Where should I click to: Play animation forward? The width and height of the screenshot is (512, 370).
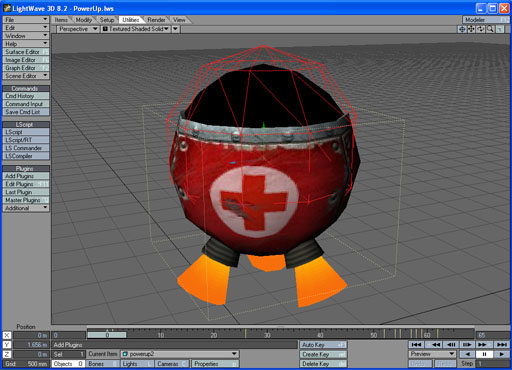[501, 354]
